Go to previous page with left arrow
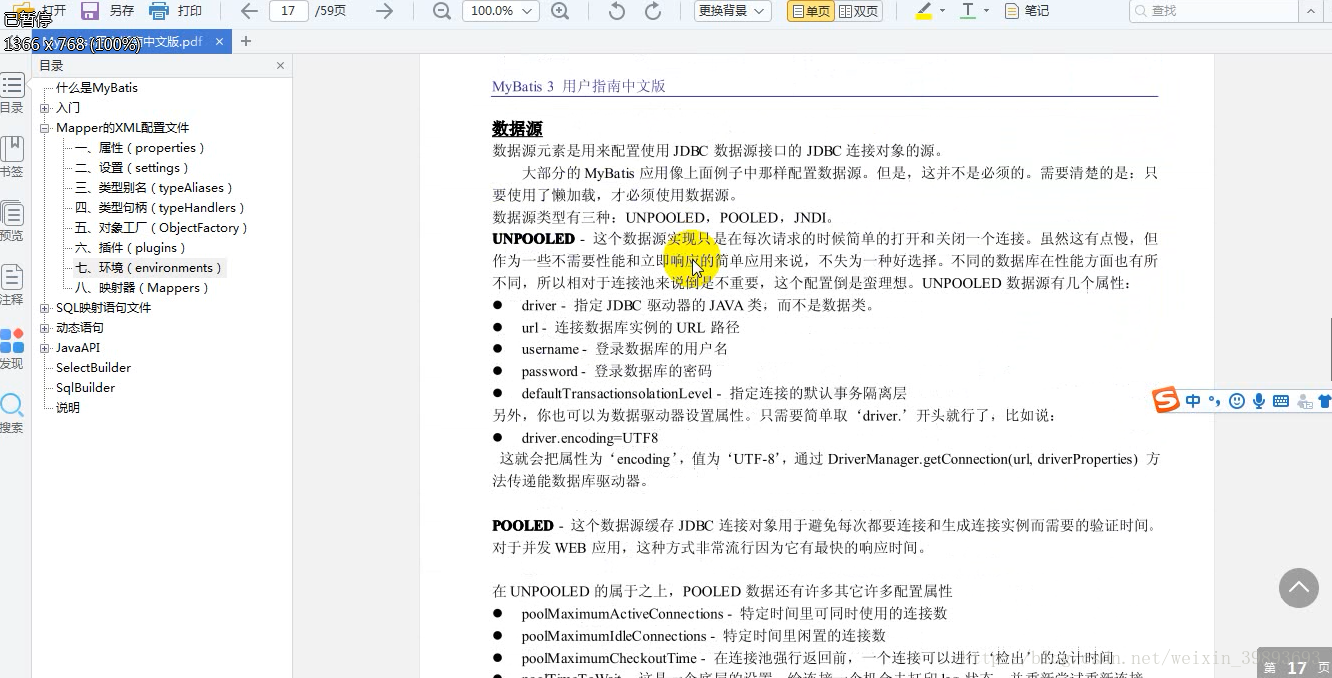 (x=250, y=11)
